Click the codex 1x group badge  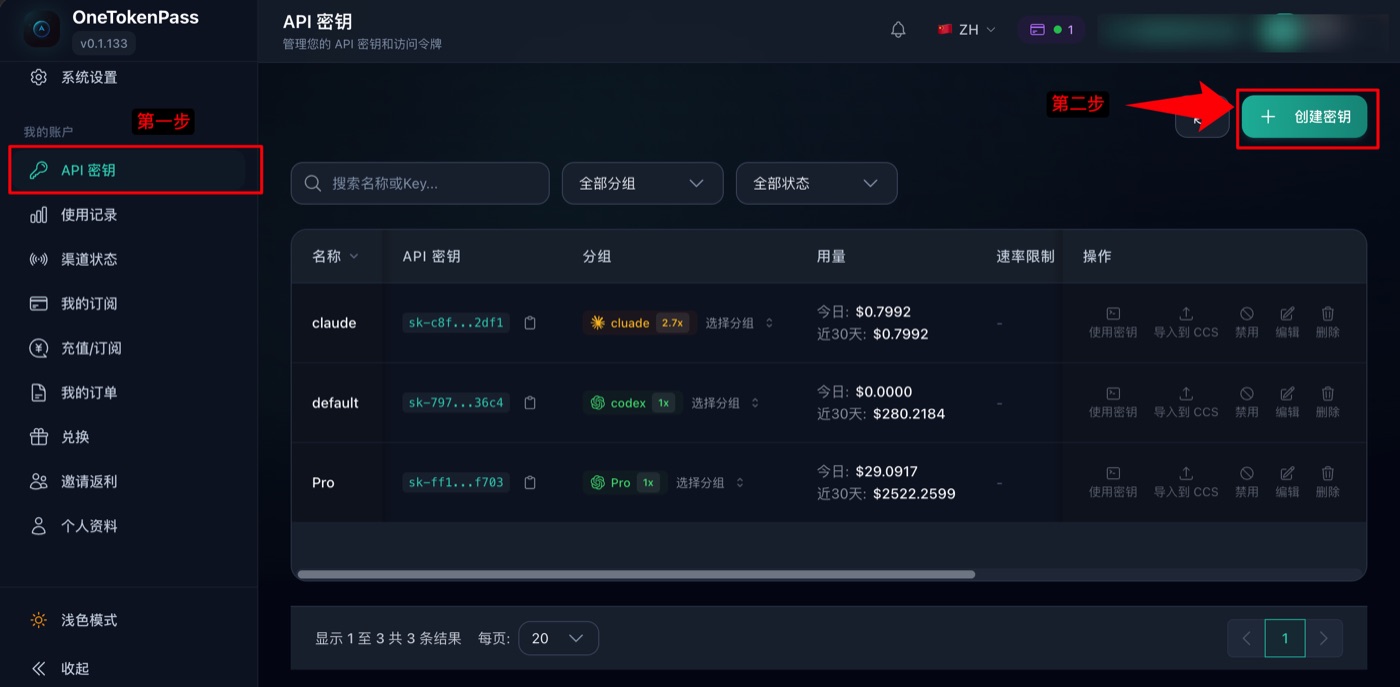tap(632, 403)
